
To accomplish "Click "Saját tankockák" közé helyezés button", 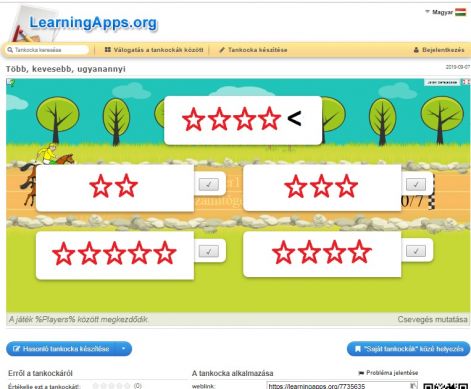I will point(409,349).
